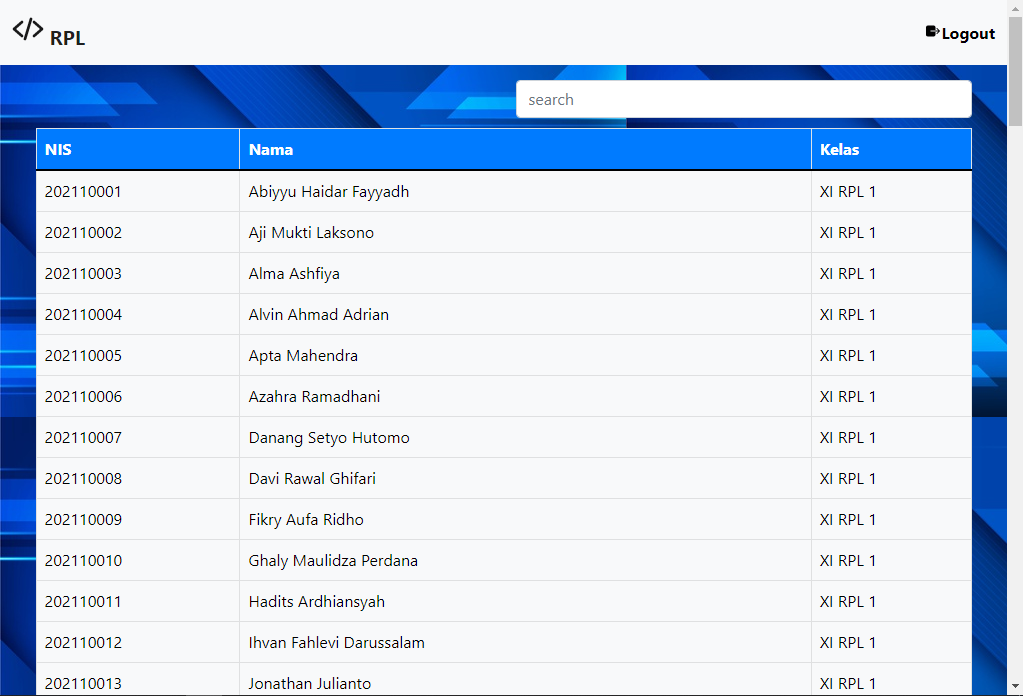Select name Azahra Ramadhani
Screen dimensions: 1023x696
coord(314,397)
